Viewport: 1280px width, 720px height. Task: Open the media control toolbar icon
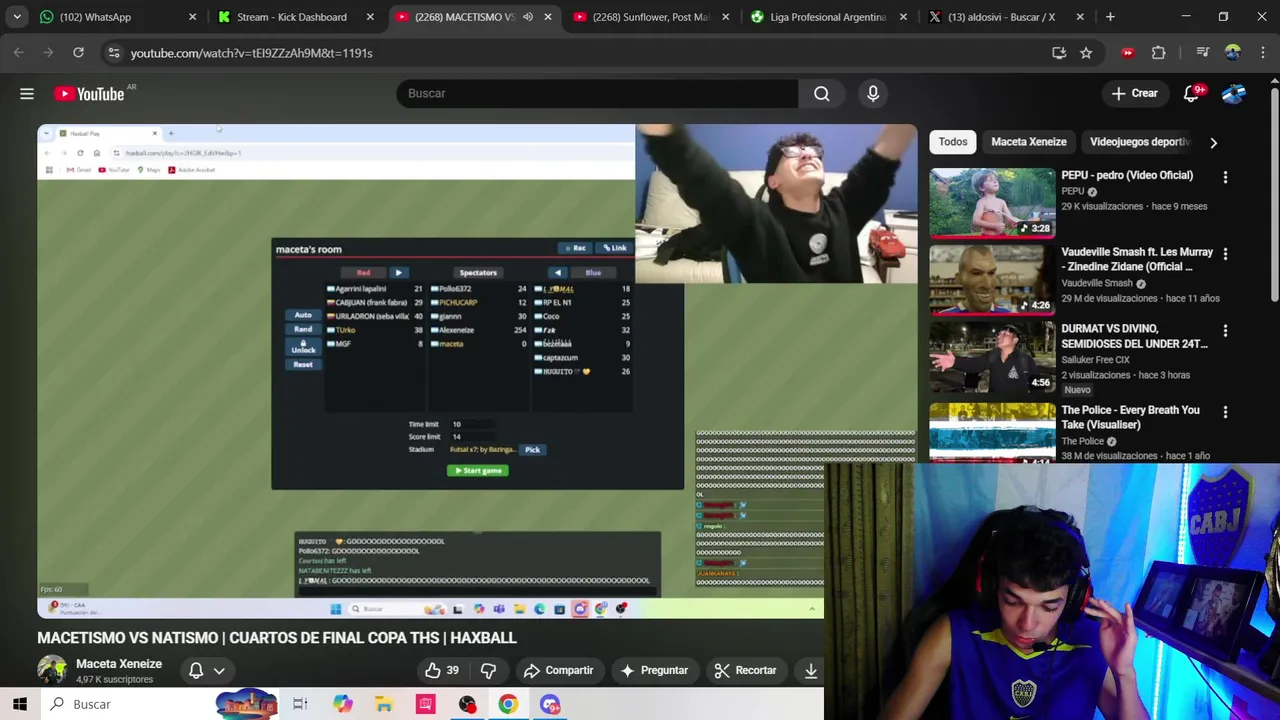pyautogui.click(x=1203, y=53)
